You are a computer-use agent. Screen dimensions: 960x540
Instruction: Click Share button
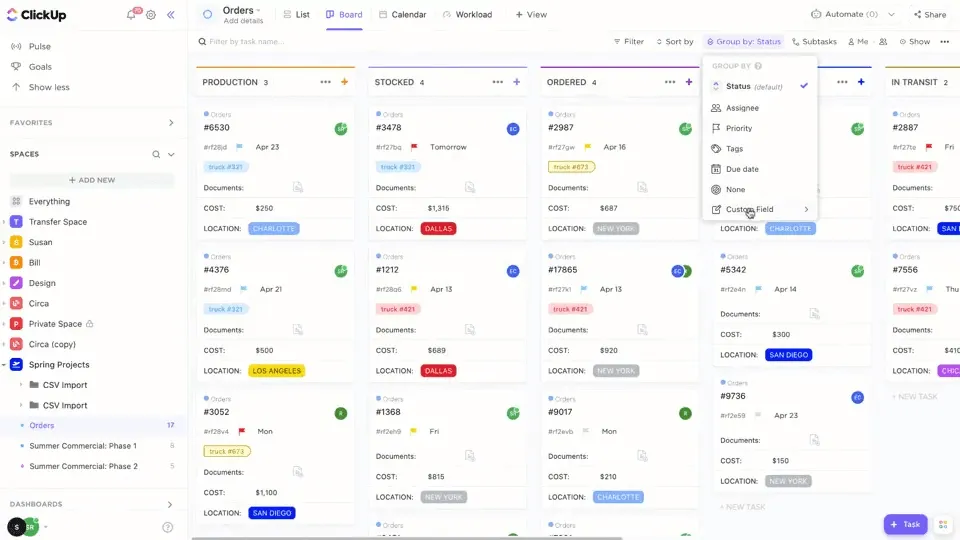point(930,14)
